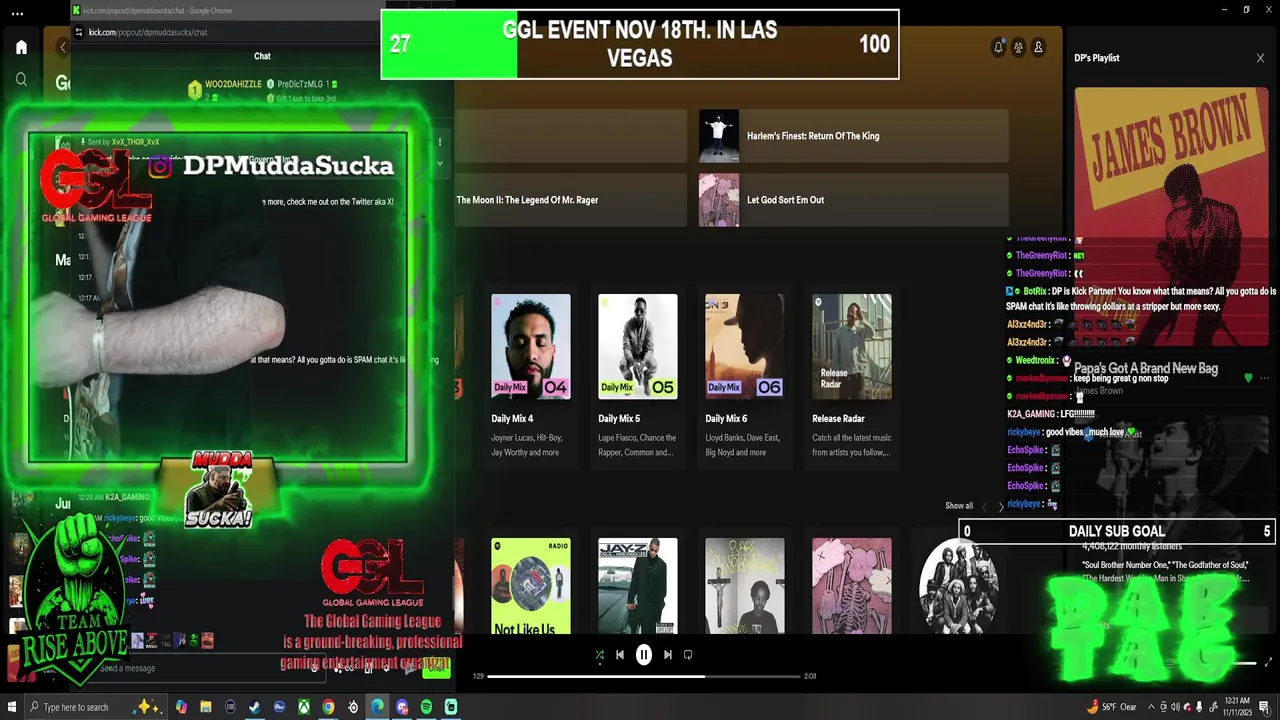Viewport: 1280px width, 720px height.
Task: Open the pinned message options menu
Action: point(440,143)
